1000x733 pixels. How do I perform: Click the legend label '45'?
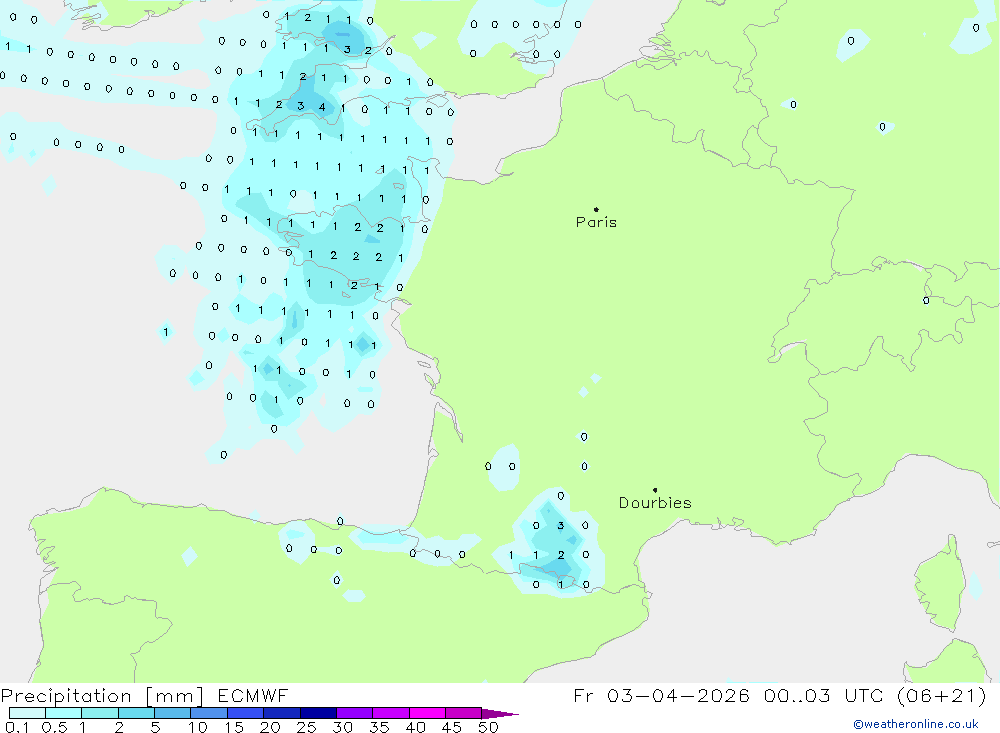452,727
